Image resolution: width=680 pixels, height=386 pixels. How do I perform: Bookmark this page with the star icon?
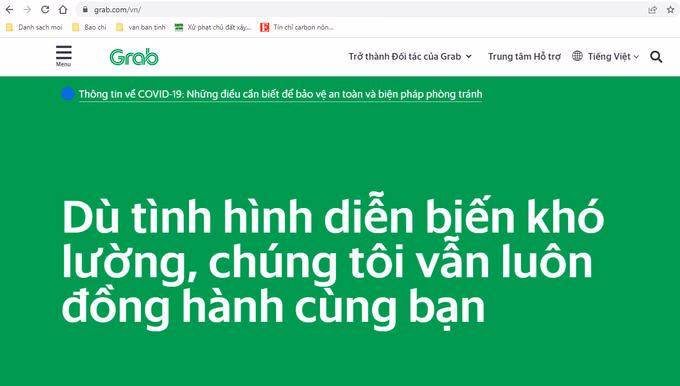(x=670, y=10)
